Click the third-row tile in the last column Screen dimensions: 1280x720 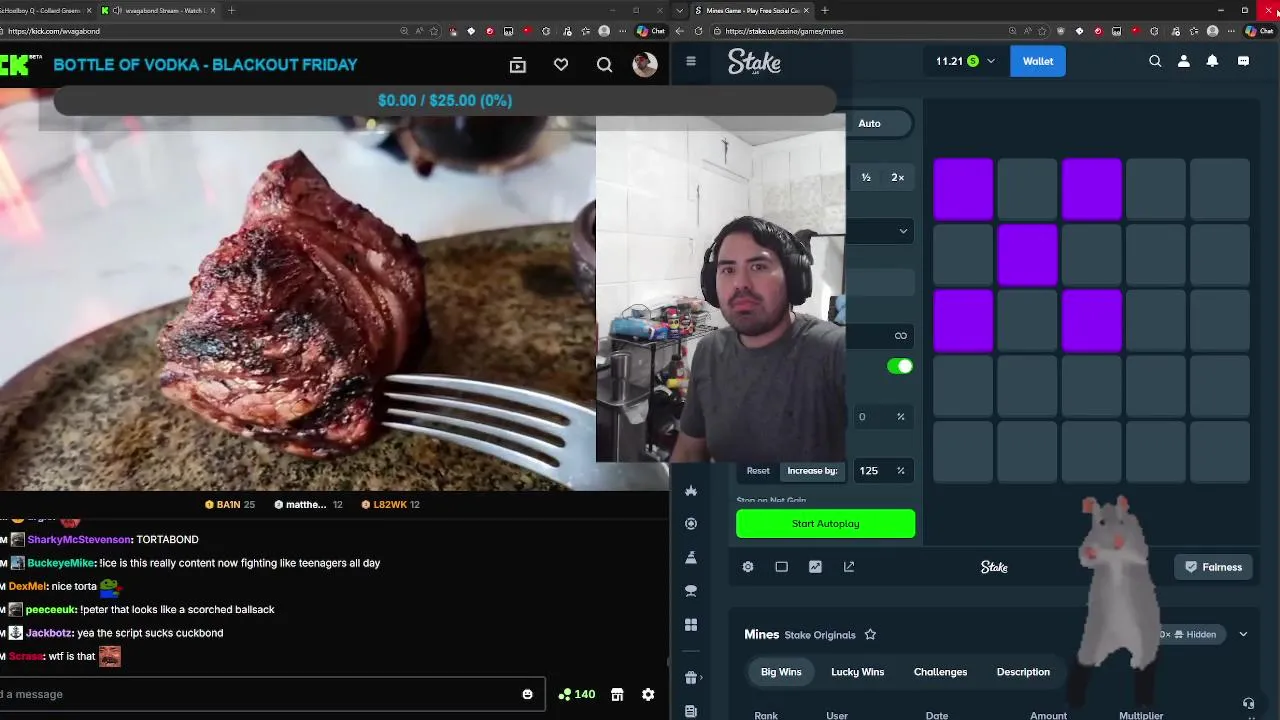pos(1220,321)
